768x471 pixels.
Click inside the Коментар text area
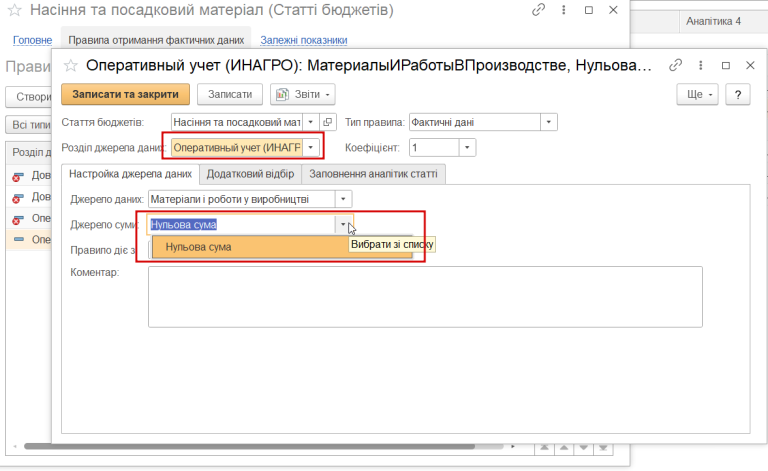(425, 297)
